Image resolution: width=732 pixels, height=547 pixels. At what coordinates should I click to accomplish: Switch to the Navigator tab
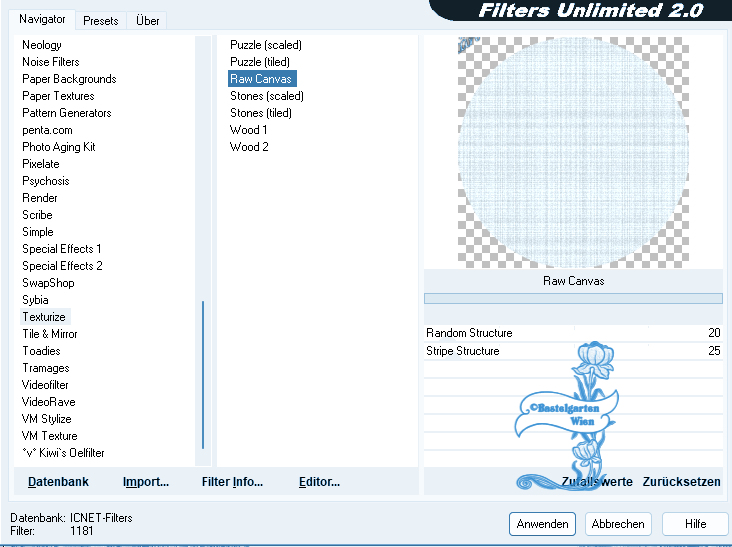[42, 19]
